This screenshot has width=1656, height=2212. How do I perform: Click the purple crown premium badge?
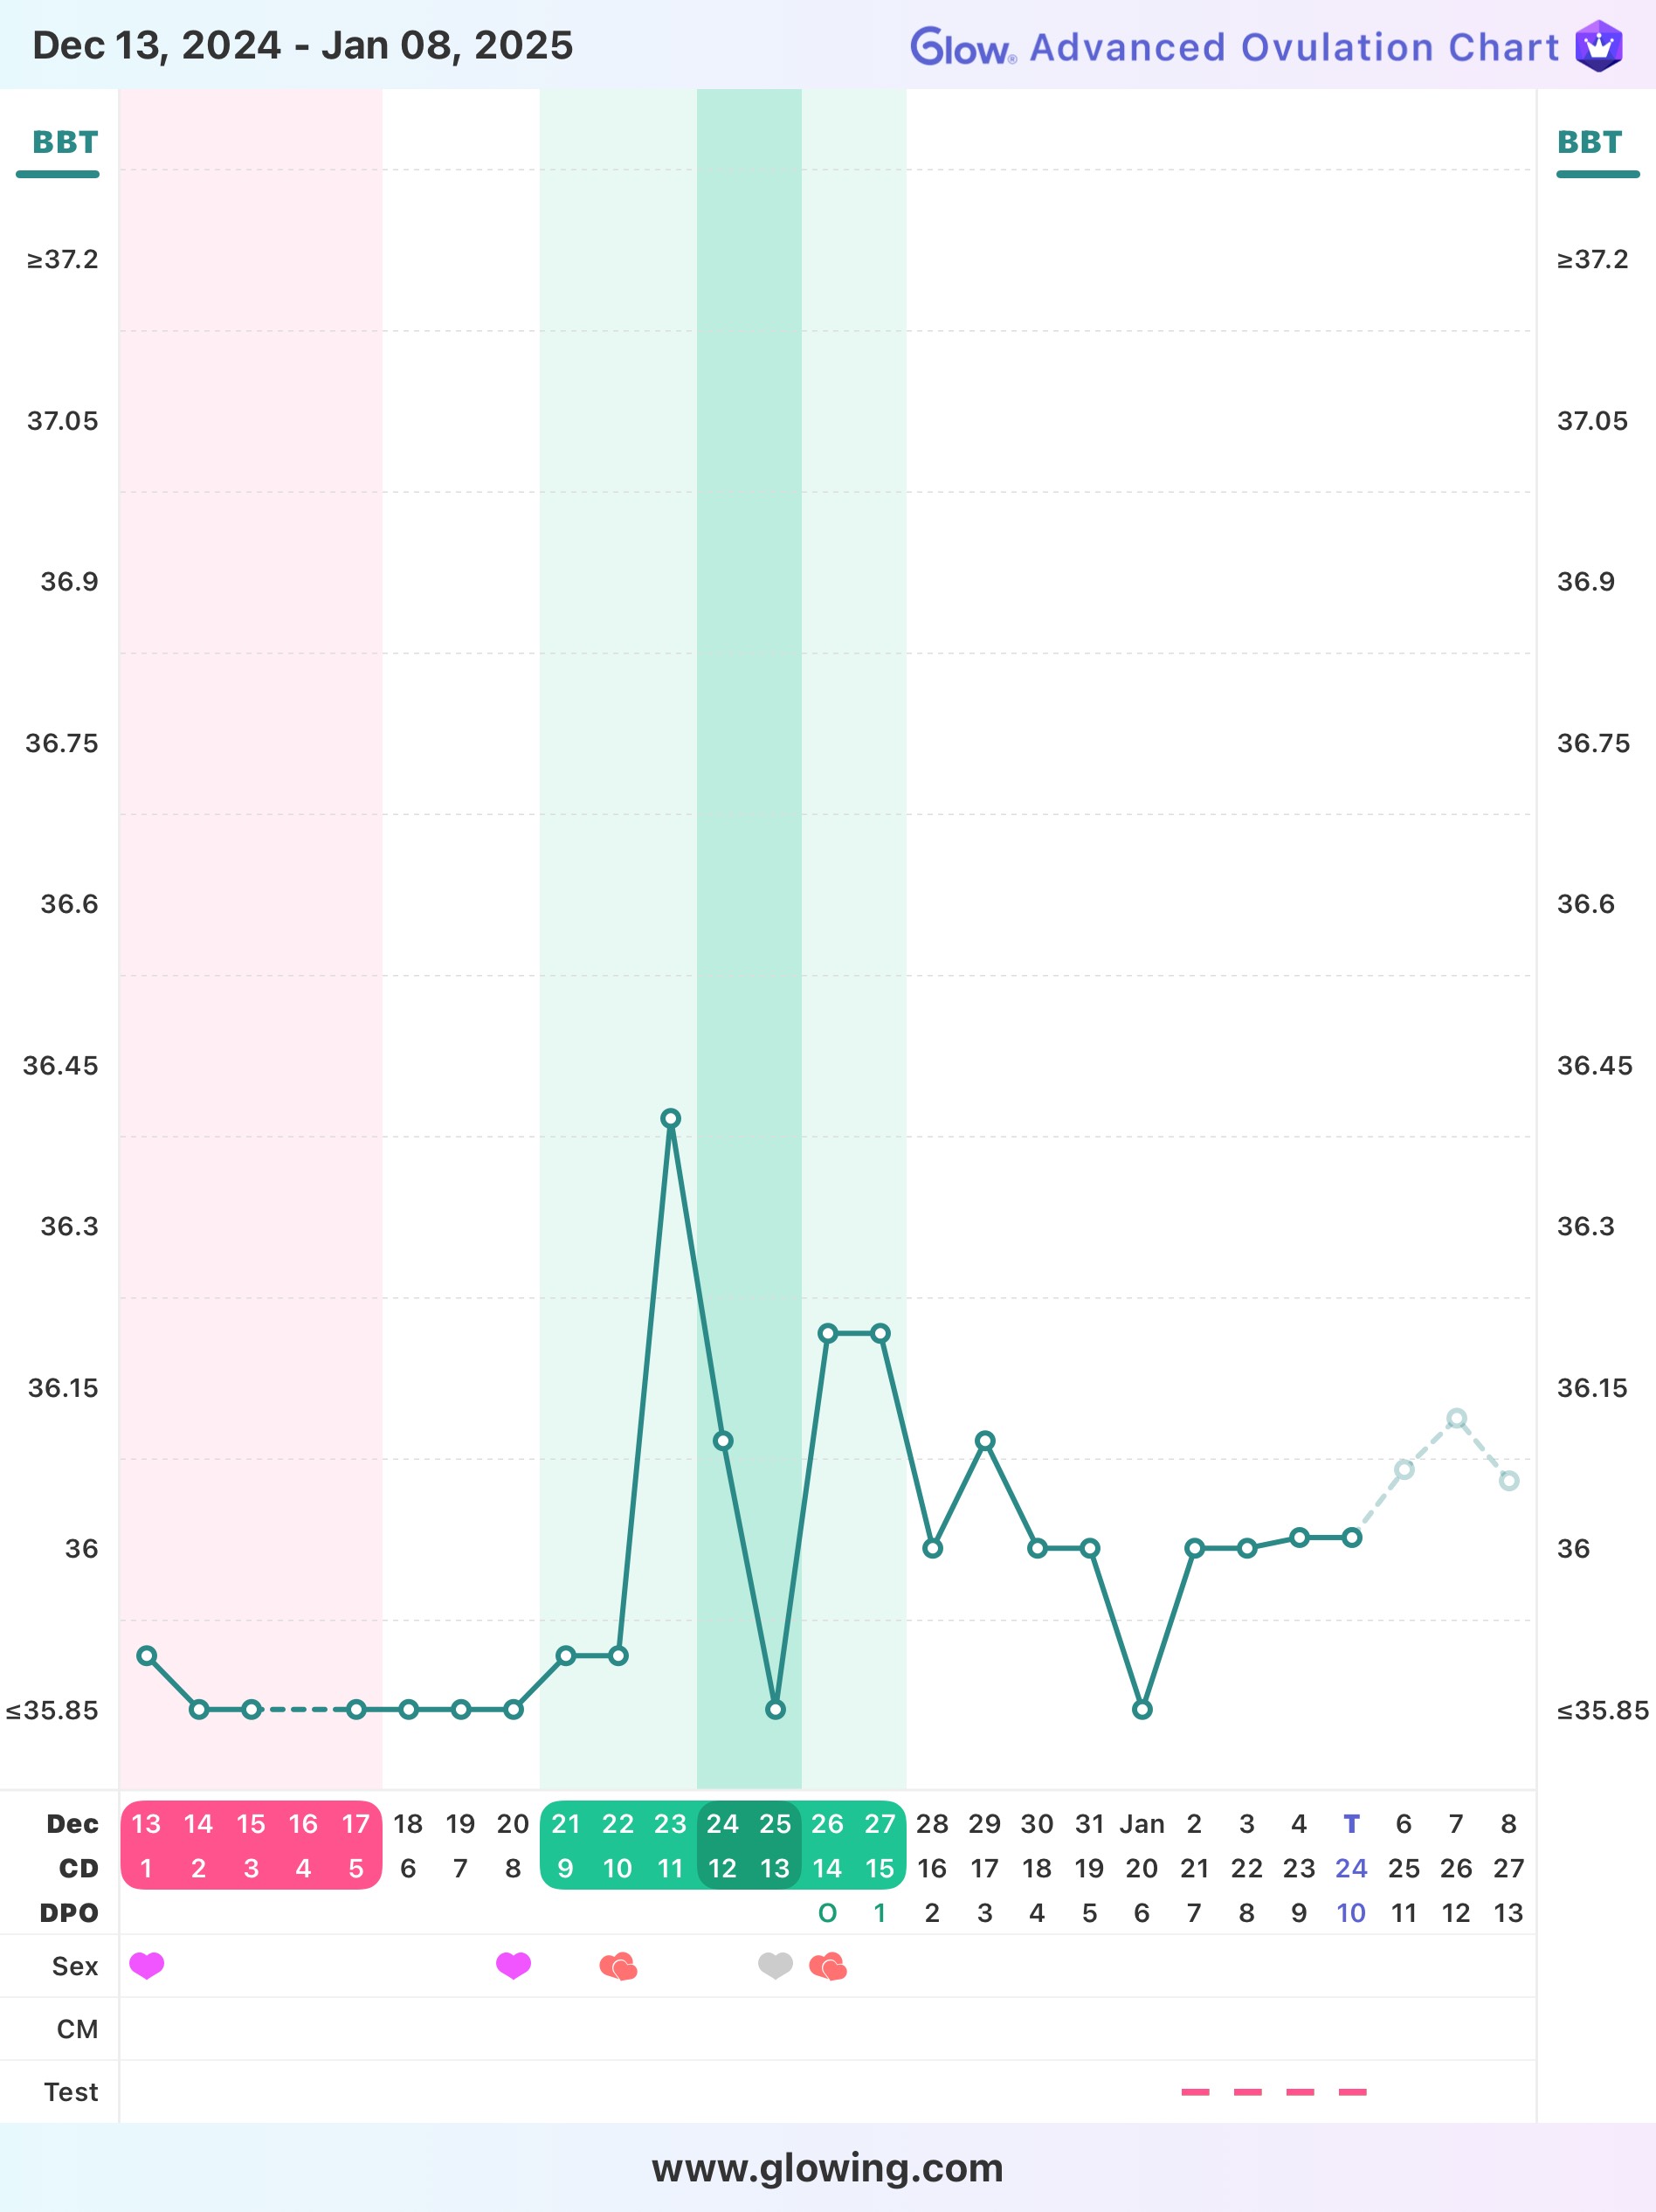(x=1598, y=46)
